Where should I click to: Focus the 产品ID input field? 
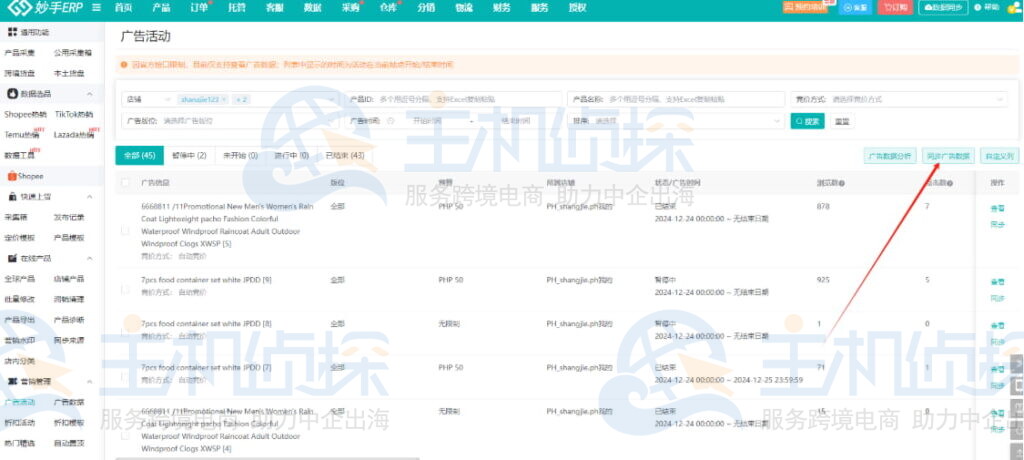point(453,99)
